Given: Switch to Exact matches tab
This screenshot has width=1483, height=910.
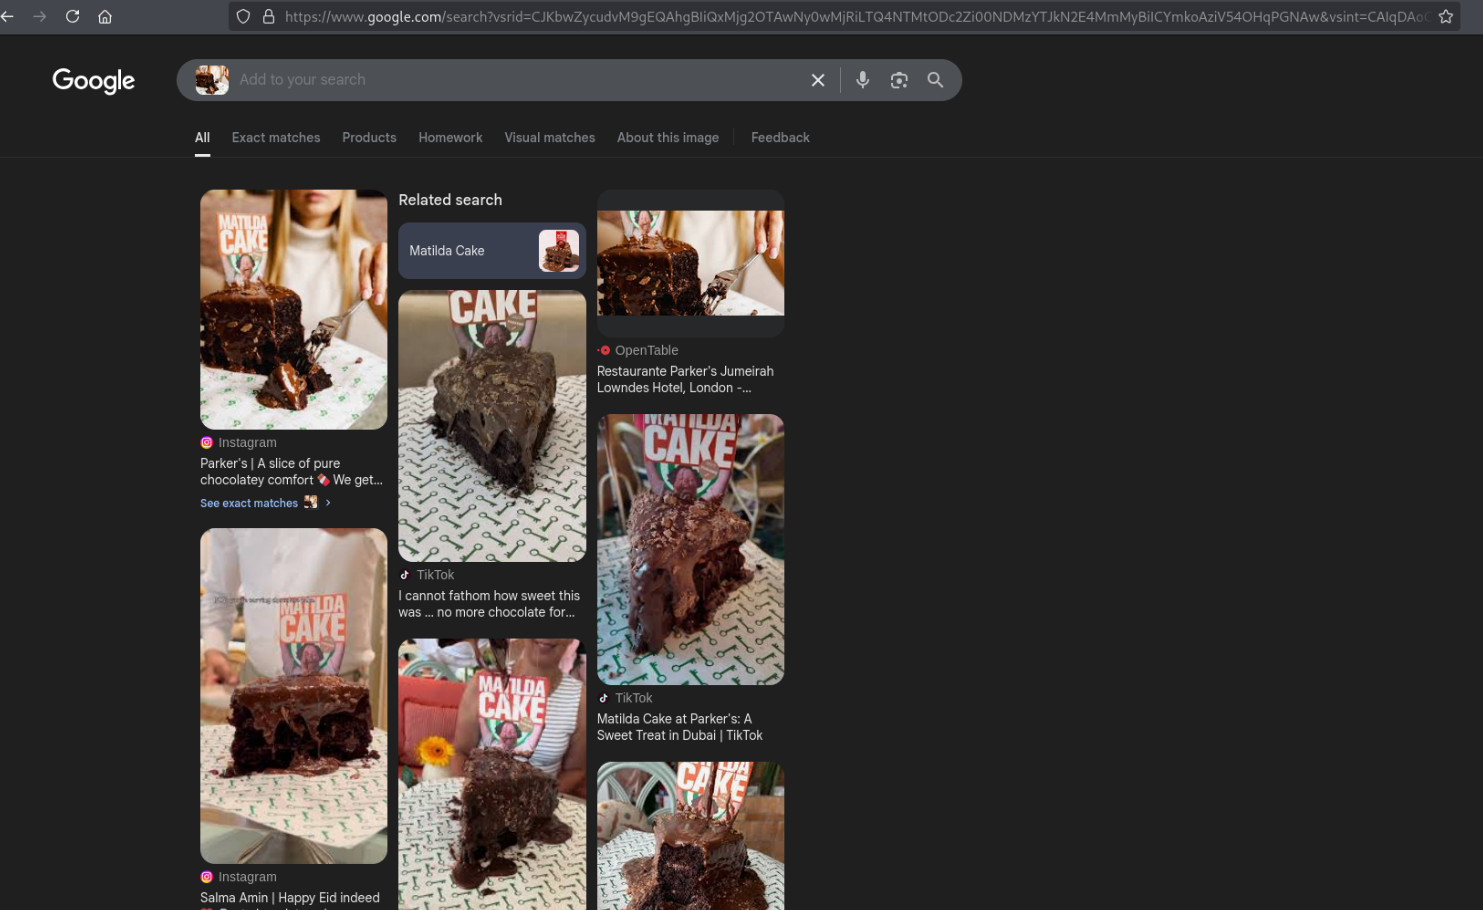Looking at the screenshot, I should tap(276, 138).
